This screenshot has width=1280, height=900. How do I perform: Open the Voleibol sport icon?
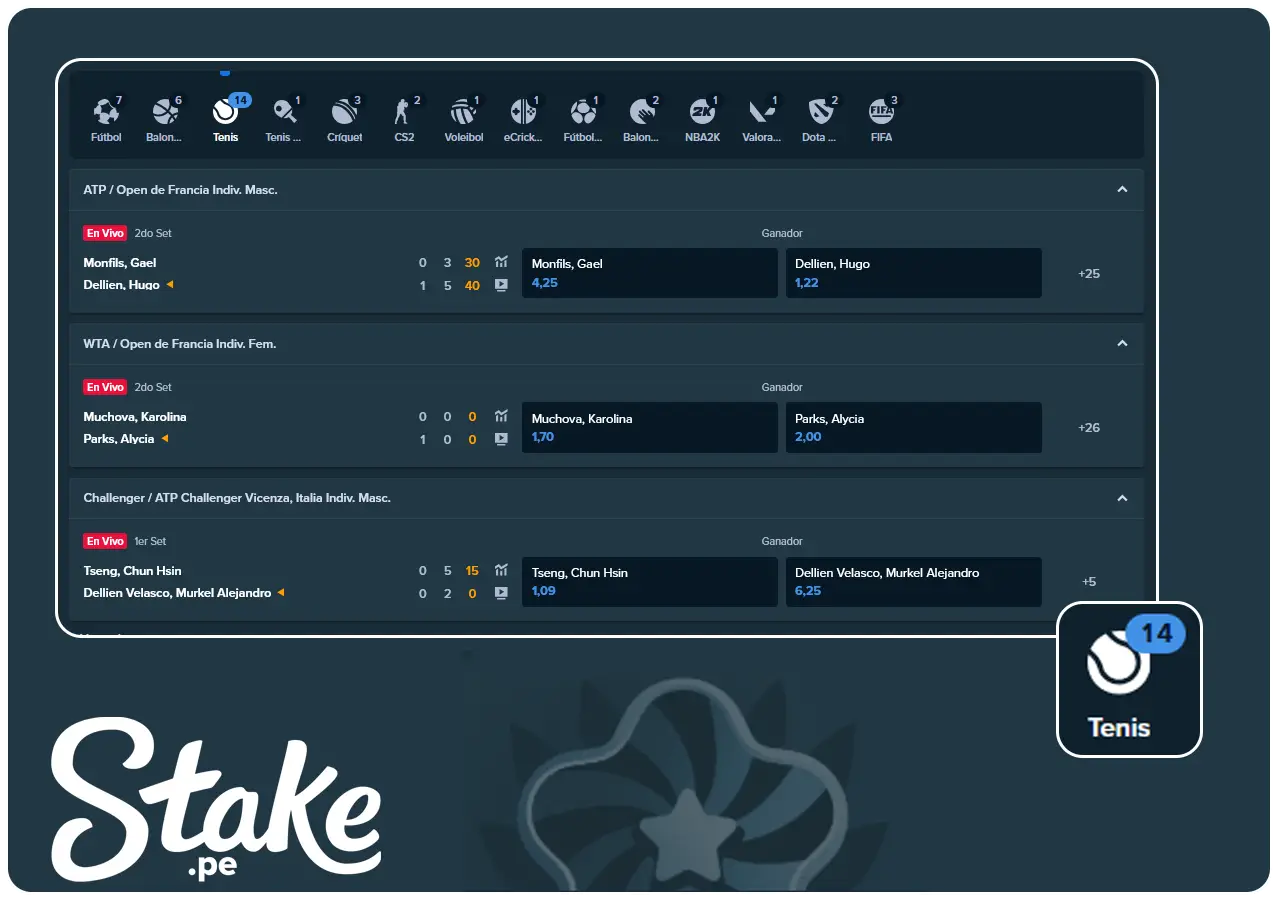tap(464, 119)
